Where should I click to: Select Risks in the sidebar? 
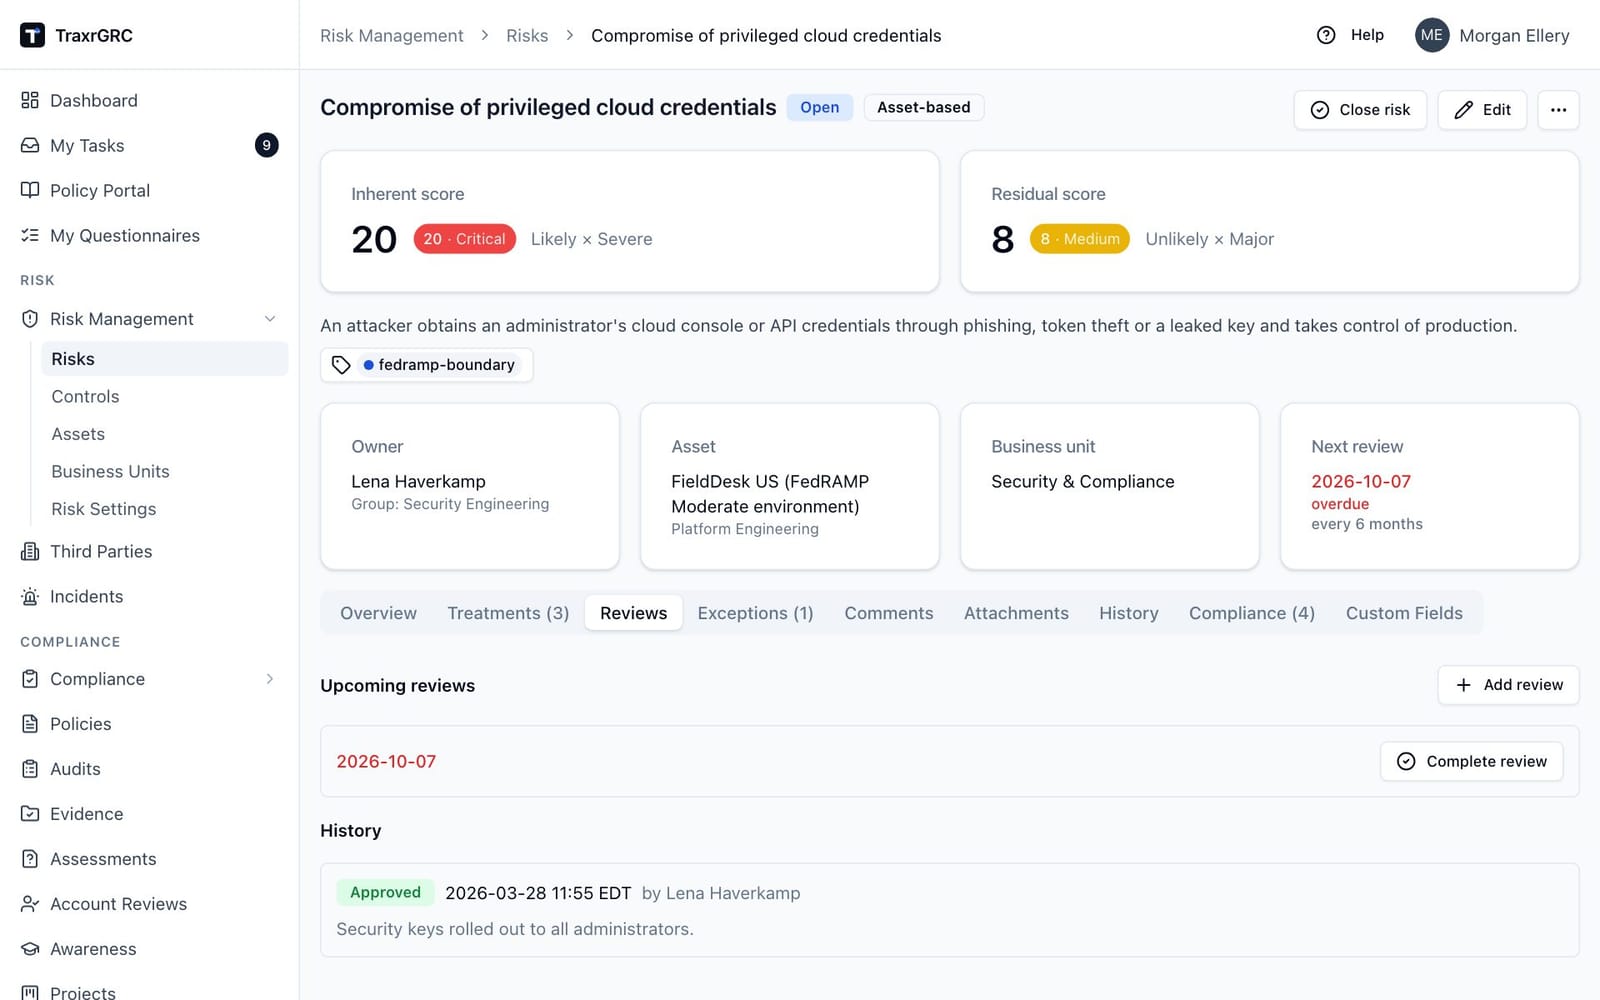click(165, 359)
